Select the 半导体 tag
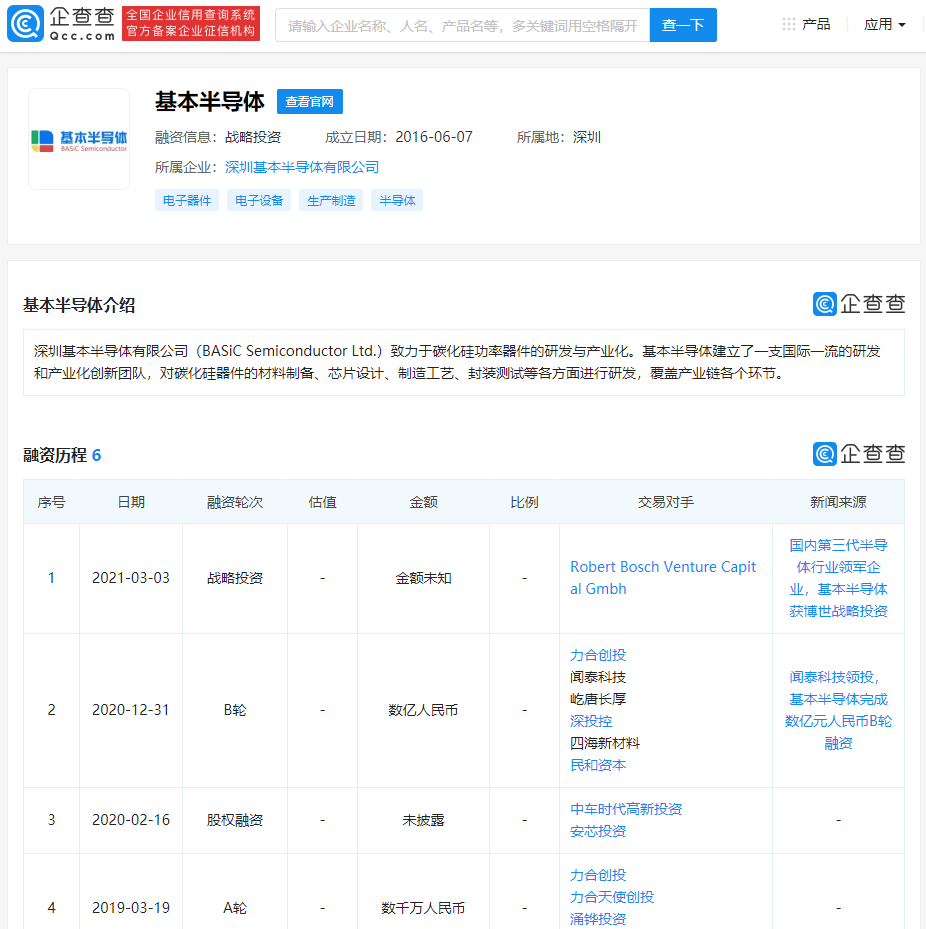Viewport: 926px width, 929px height. [x=397, y=200]
